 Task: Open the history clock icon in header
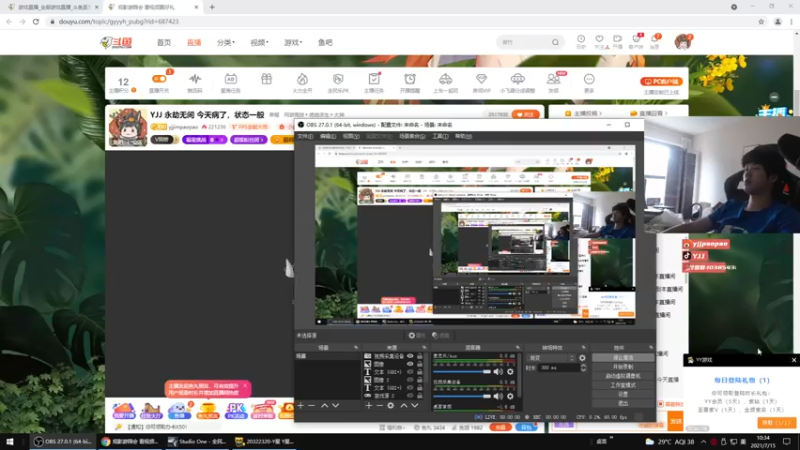pyautogui.click(x=581, y=39)
